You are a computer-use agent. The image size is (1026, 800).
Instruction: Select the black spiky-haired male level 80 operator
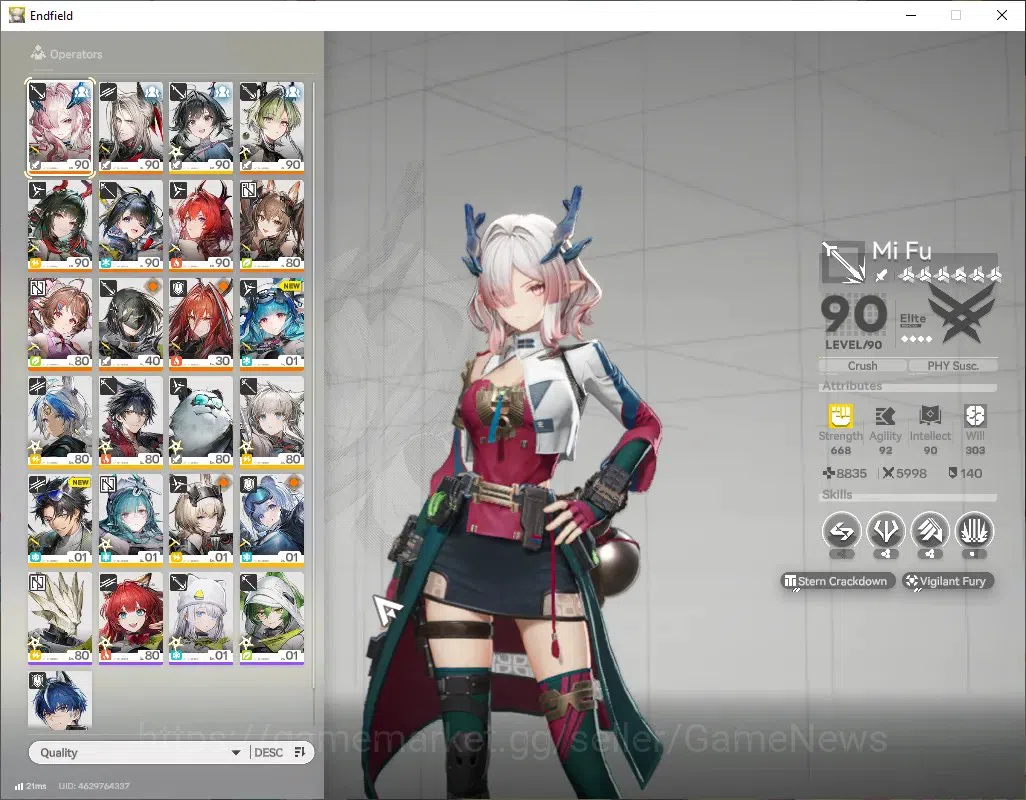(131, 421)
